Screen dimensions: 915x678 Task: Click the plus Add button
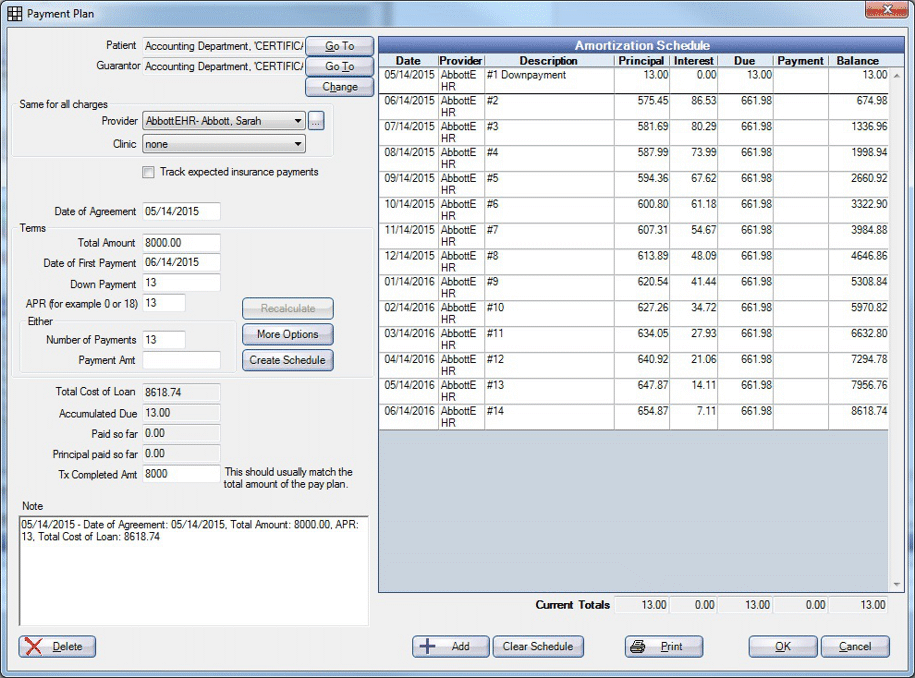click(x=450, y=646)
